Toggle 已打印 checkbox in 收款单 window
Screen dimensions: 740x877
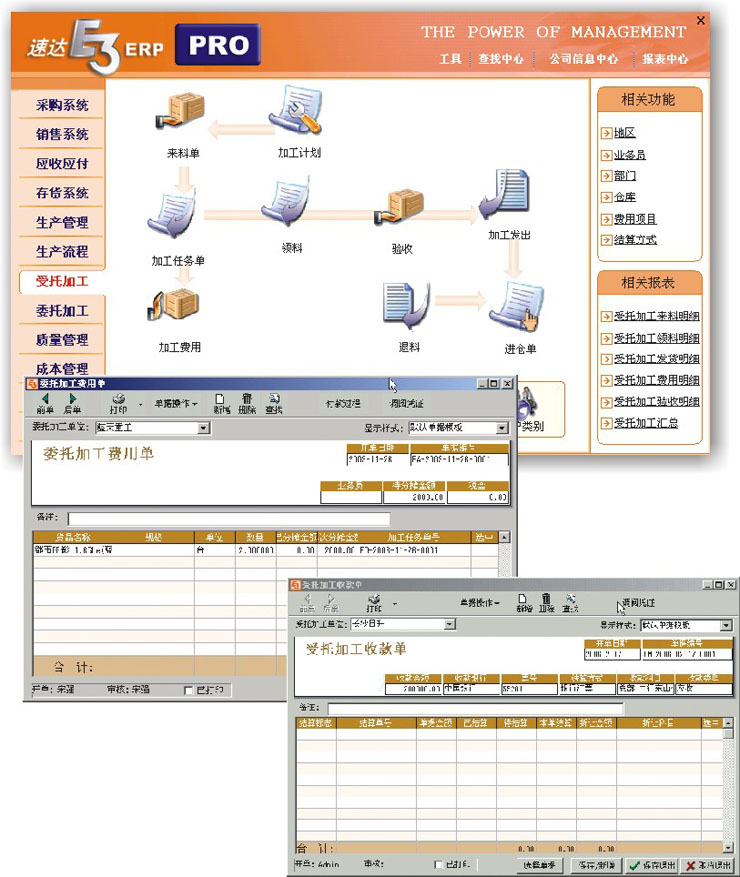tap(439, 865)
